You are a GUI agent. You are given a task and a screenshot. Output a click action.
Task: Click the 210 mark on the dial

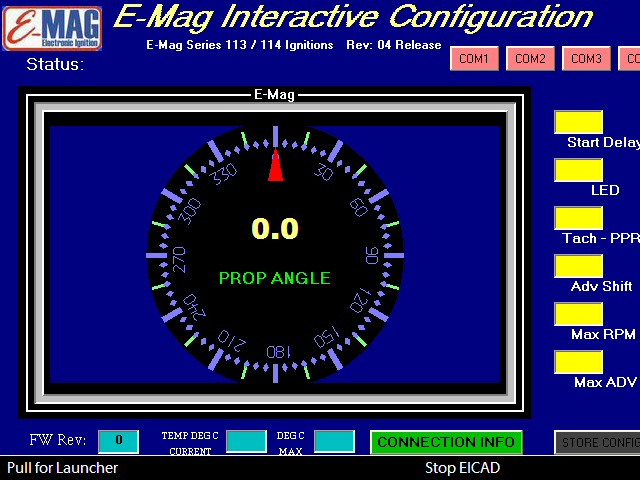pos(231,340)
